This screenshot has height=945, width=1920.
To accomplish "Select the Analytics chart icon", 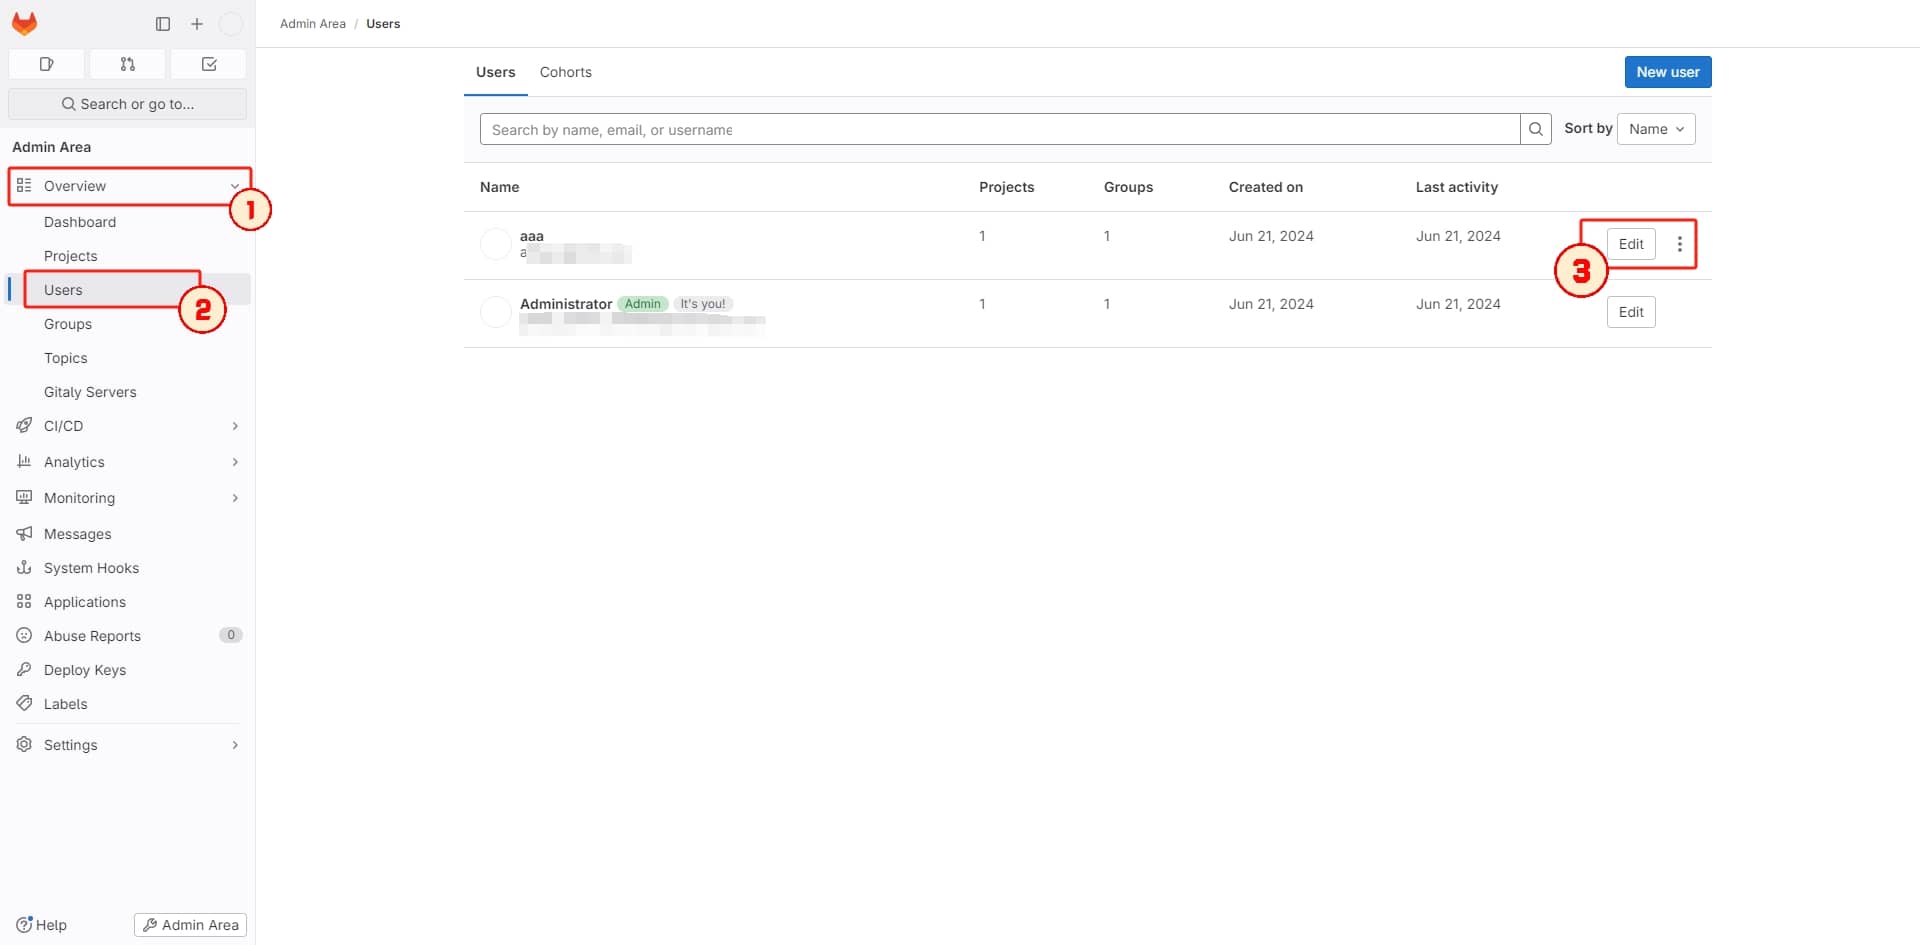I will (25, 461).
